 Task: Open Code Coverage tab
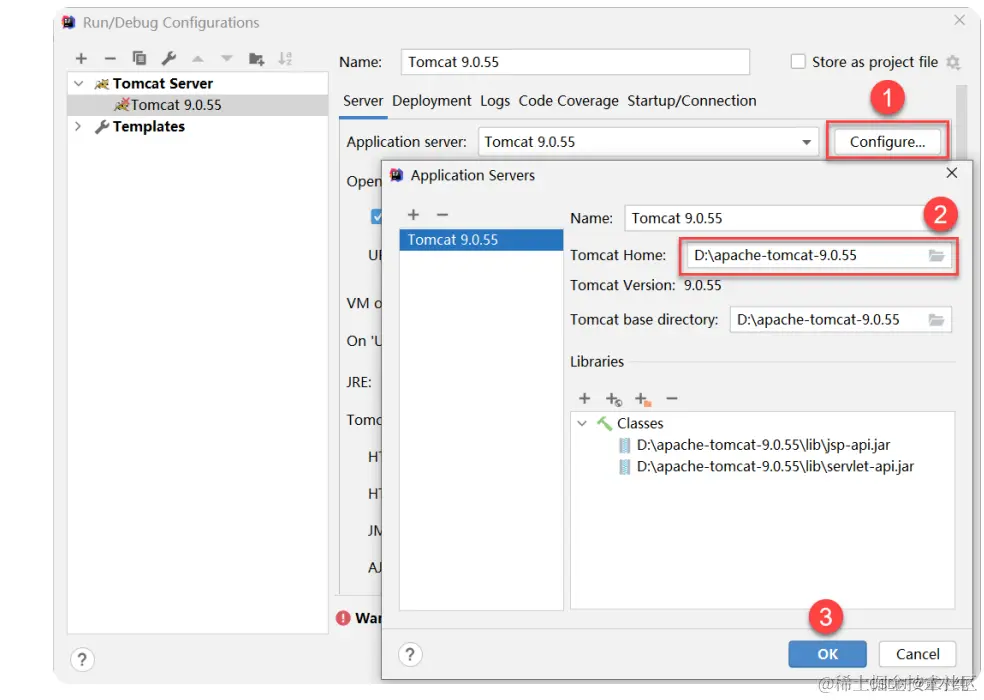[x=569, y=101]
